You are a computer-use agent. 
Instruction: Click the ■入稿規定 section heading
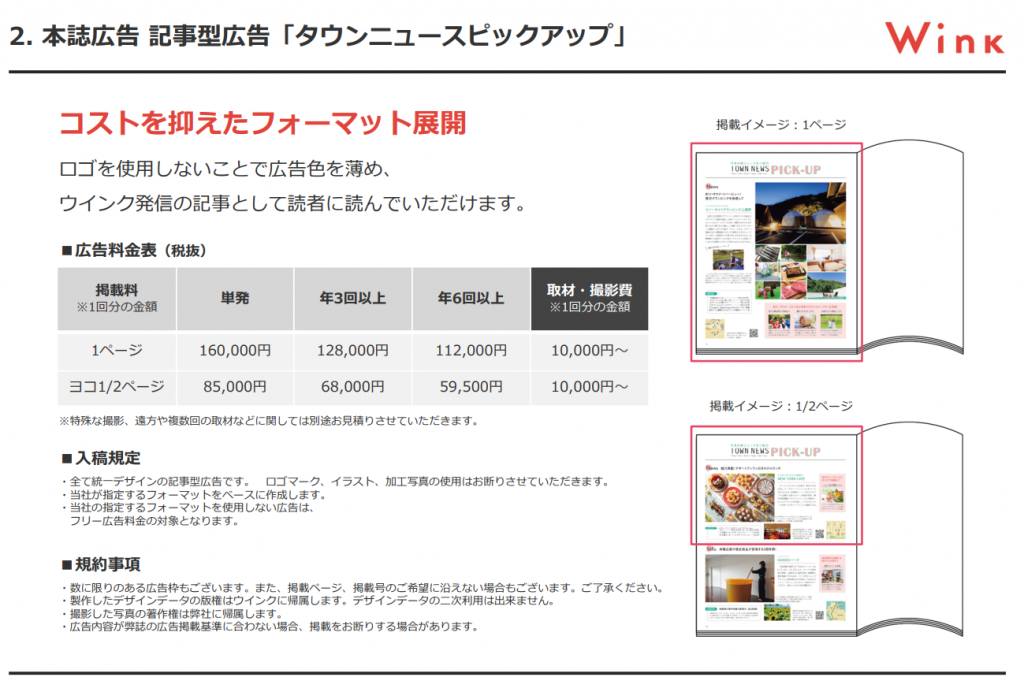[100, 457]
